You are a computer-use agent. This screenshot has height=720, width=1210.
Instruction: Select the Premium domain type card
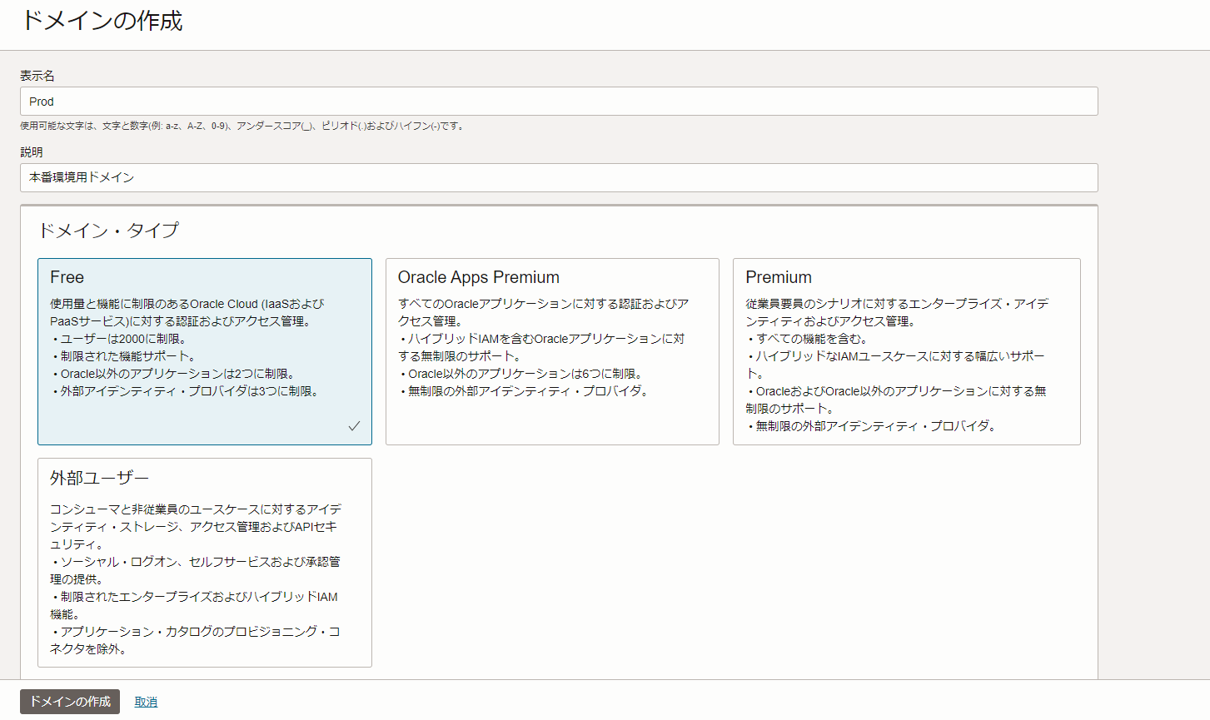pos(907,352)
